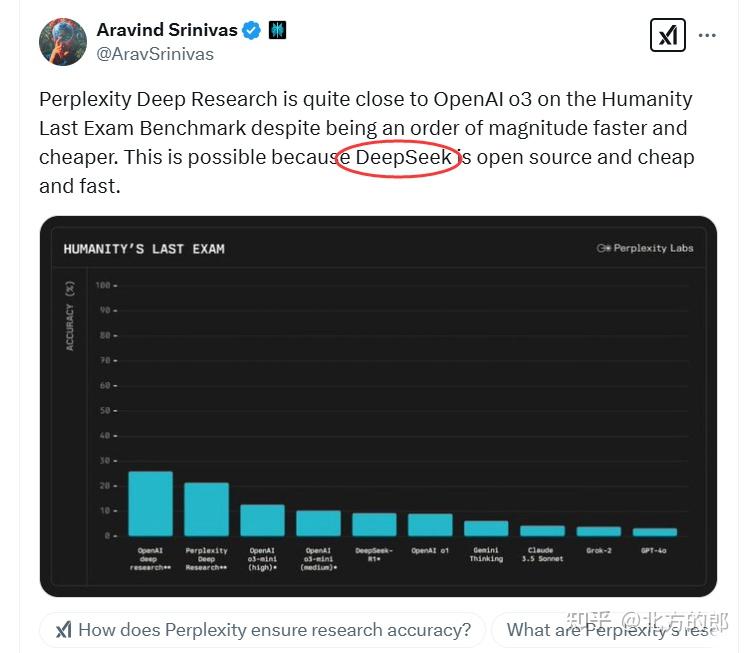Open the Grok explain-post icon
This screenshot has height=653, width=748.
pos(667,36)
